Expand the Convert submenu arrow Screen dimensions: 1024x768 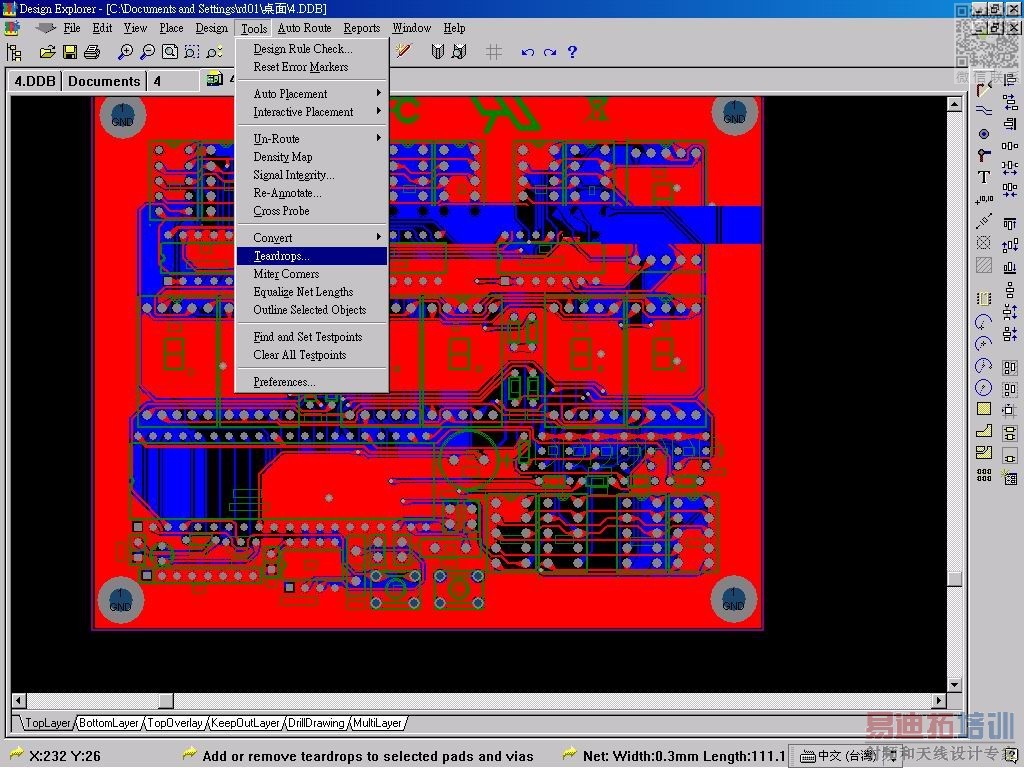pyautogui.click(x=378, y=237)
